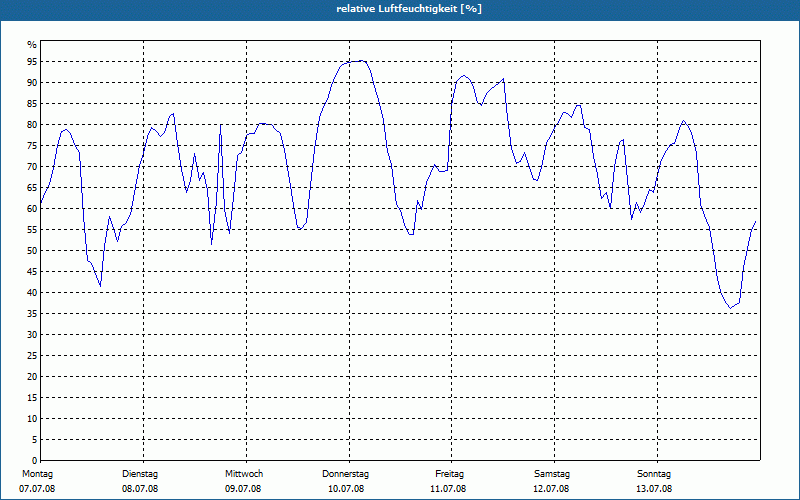Select the y-axis value 70

[x=32, y=167]
